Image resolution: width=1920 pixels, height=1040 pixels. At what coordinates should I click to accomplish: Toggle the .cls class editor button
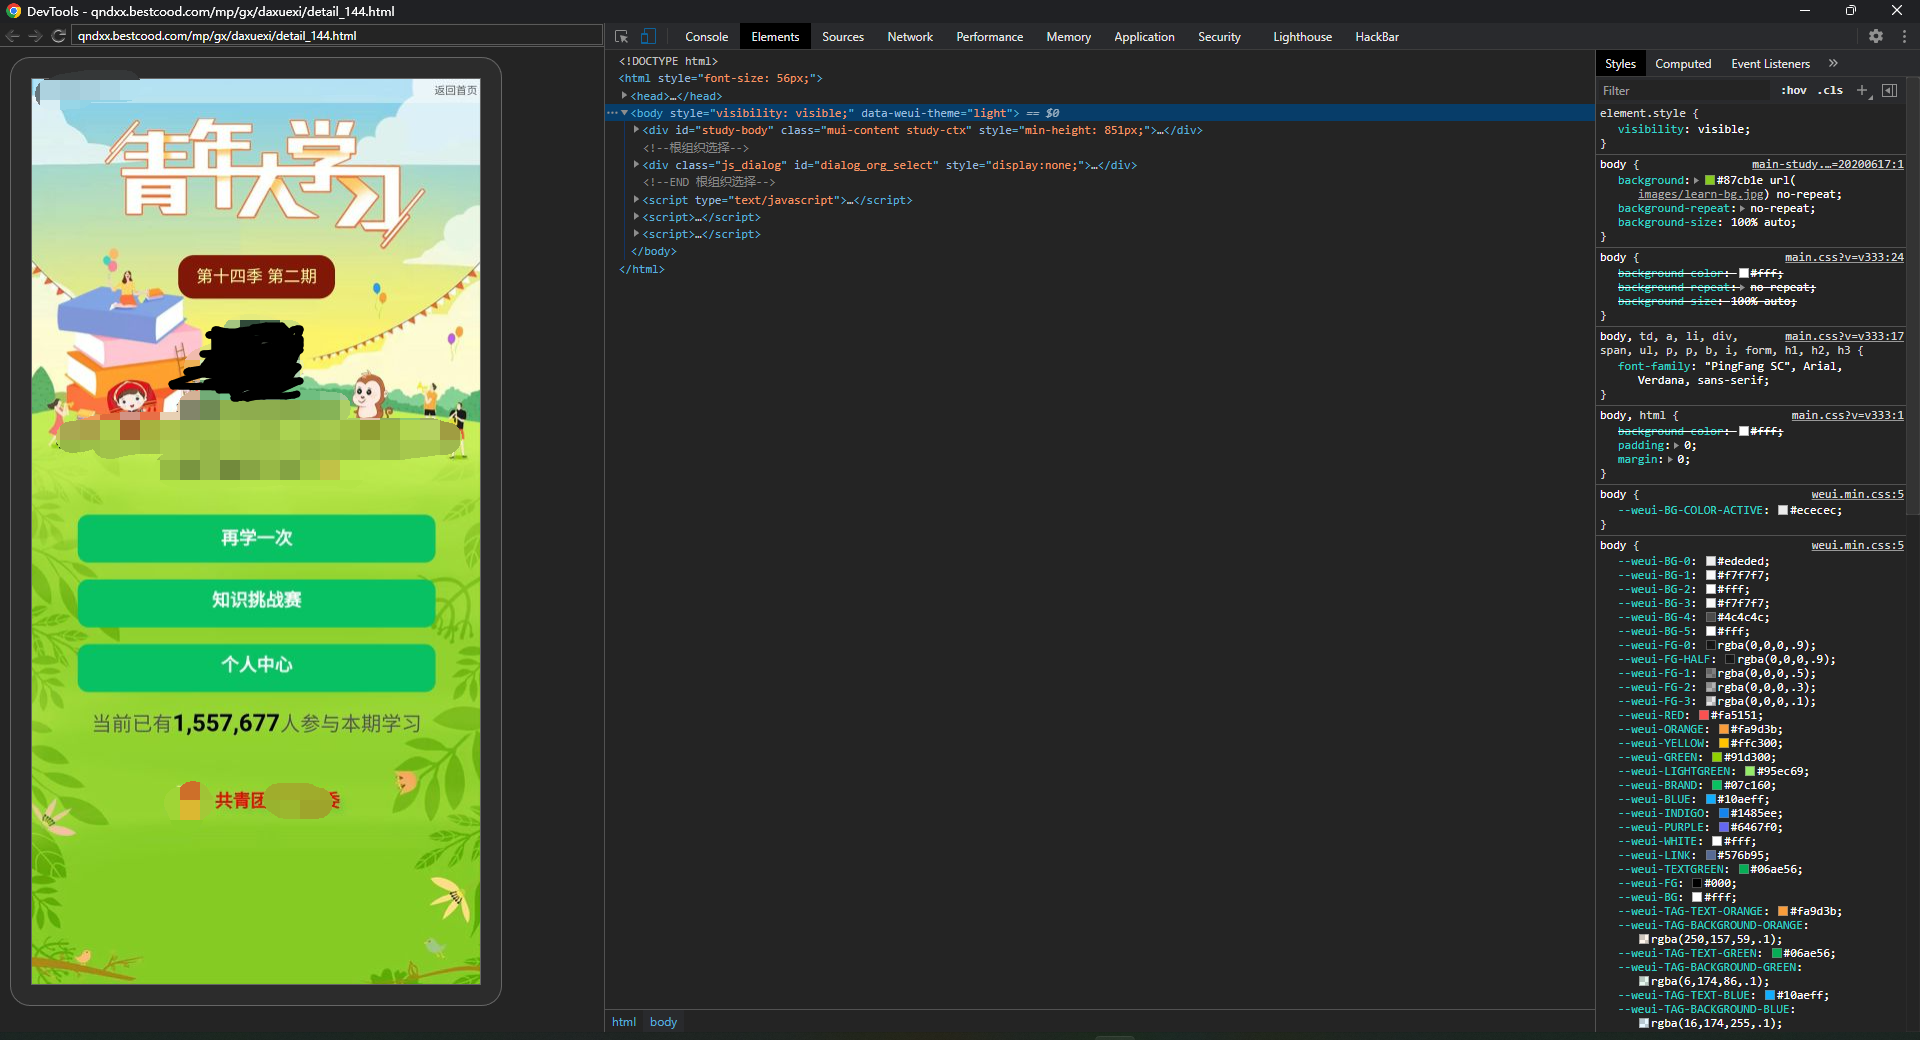tap(1831, 90)
